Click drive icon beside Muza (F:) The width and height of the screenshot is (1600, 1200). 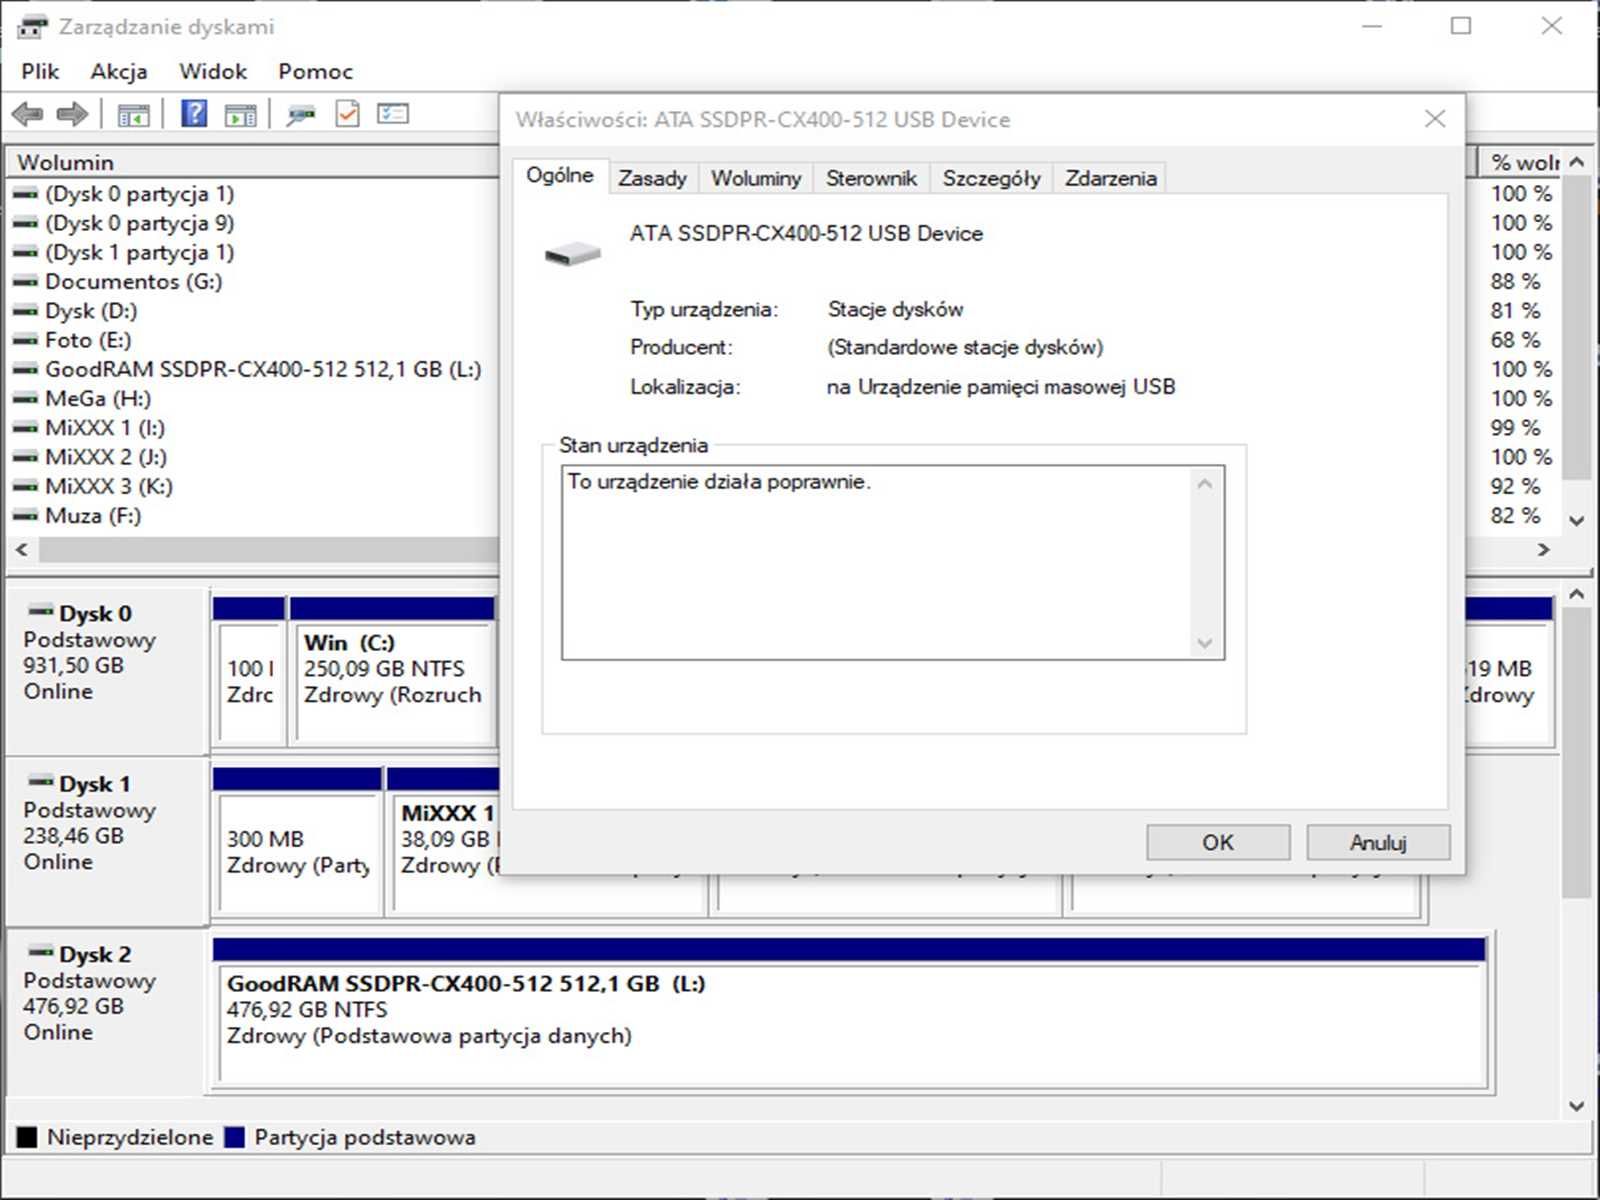click(x=25, y=516)
